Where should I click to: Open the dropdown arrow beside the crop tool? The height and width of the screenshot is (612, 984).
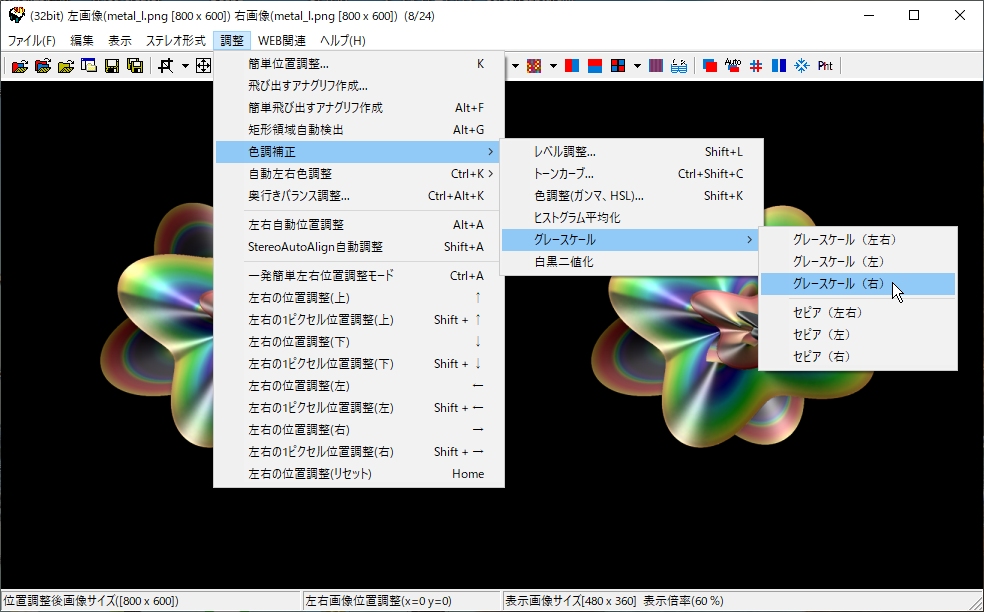click(185, 66)
